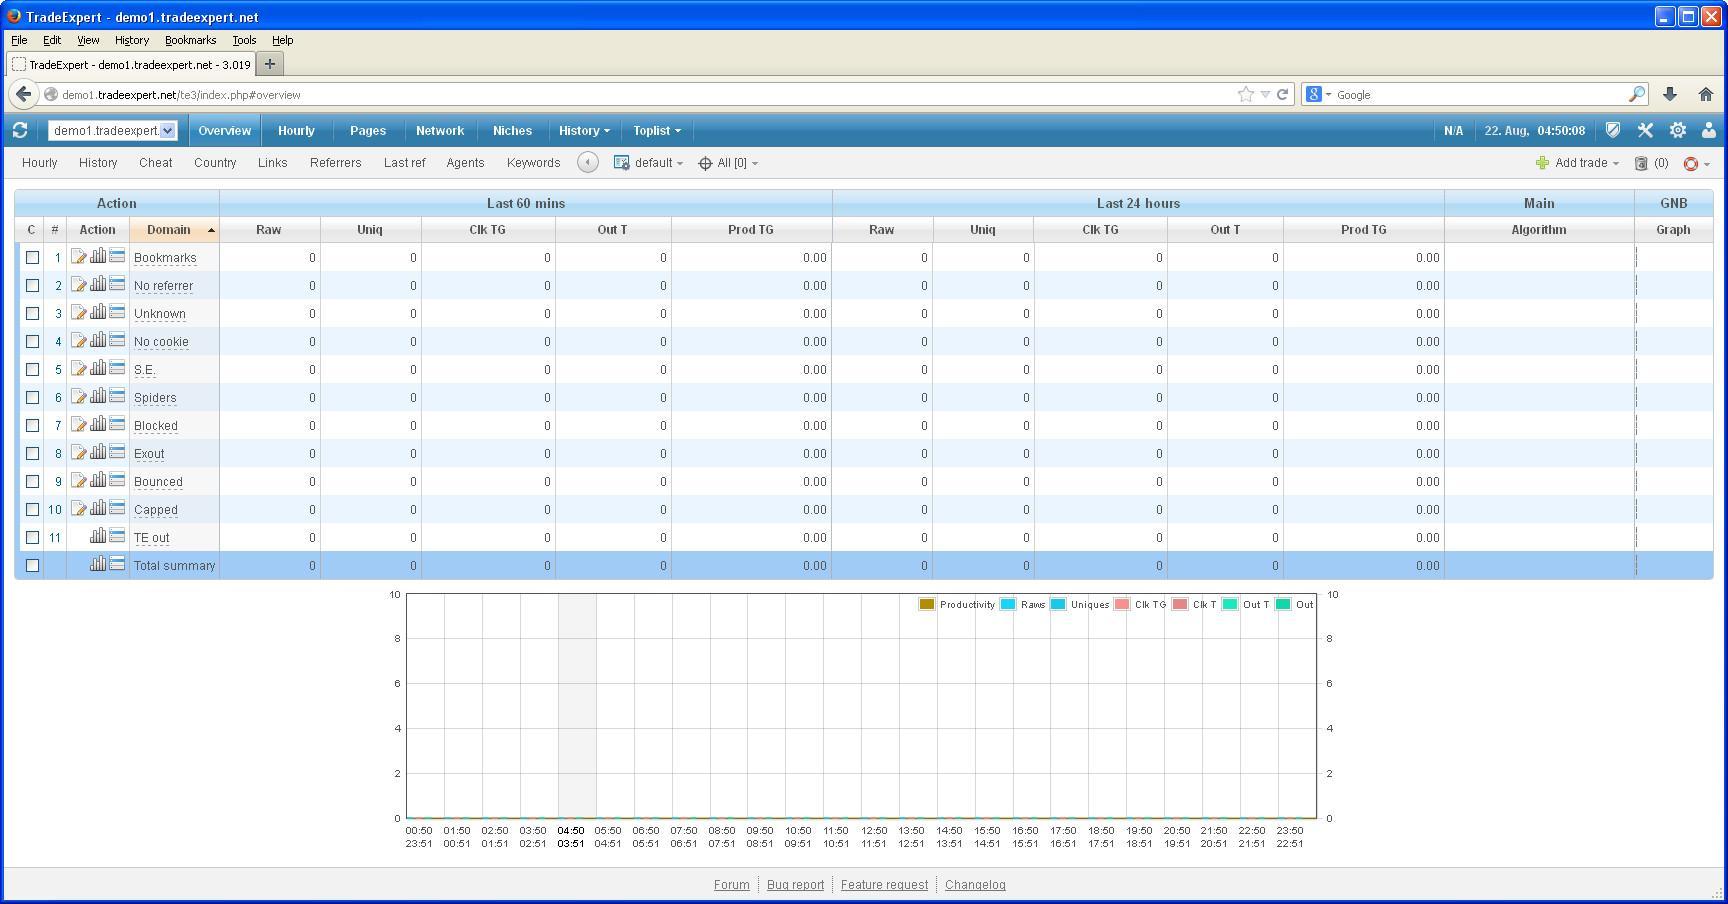The width and height of the screenshot is (1728, 904).
Task: Click the bookmark star in address bar
Action: point(1245,94)
